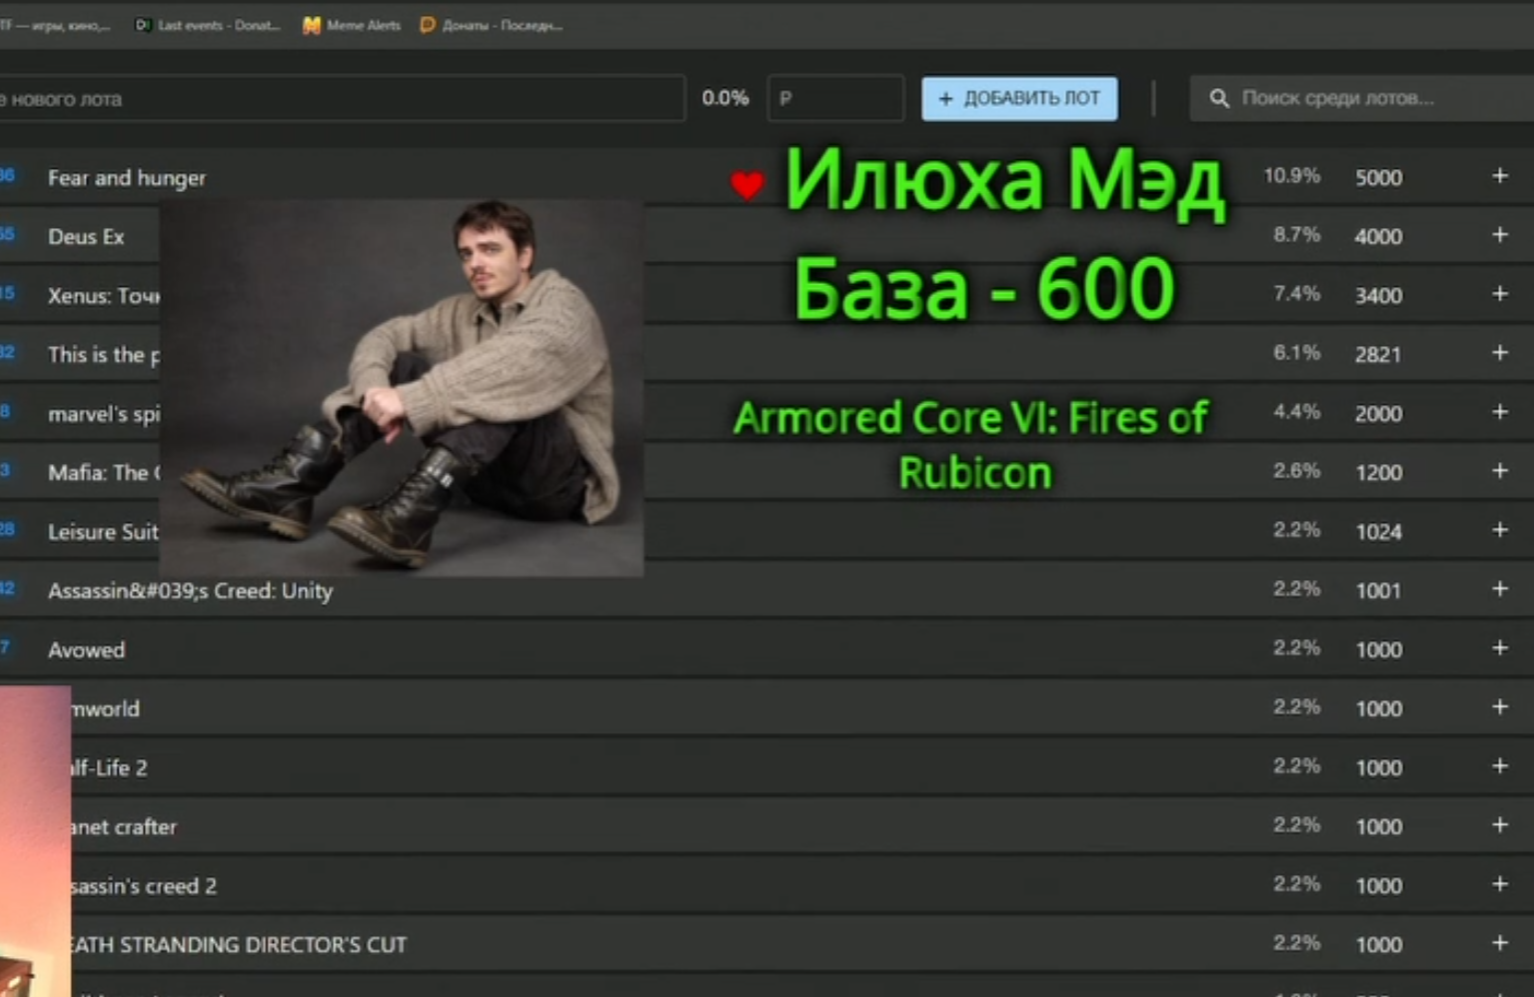Add amount to the Fear and hunger lot
The width and height of the screenshot is (1534, 997).
tap(1500, 176)
